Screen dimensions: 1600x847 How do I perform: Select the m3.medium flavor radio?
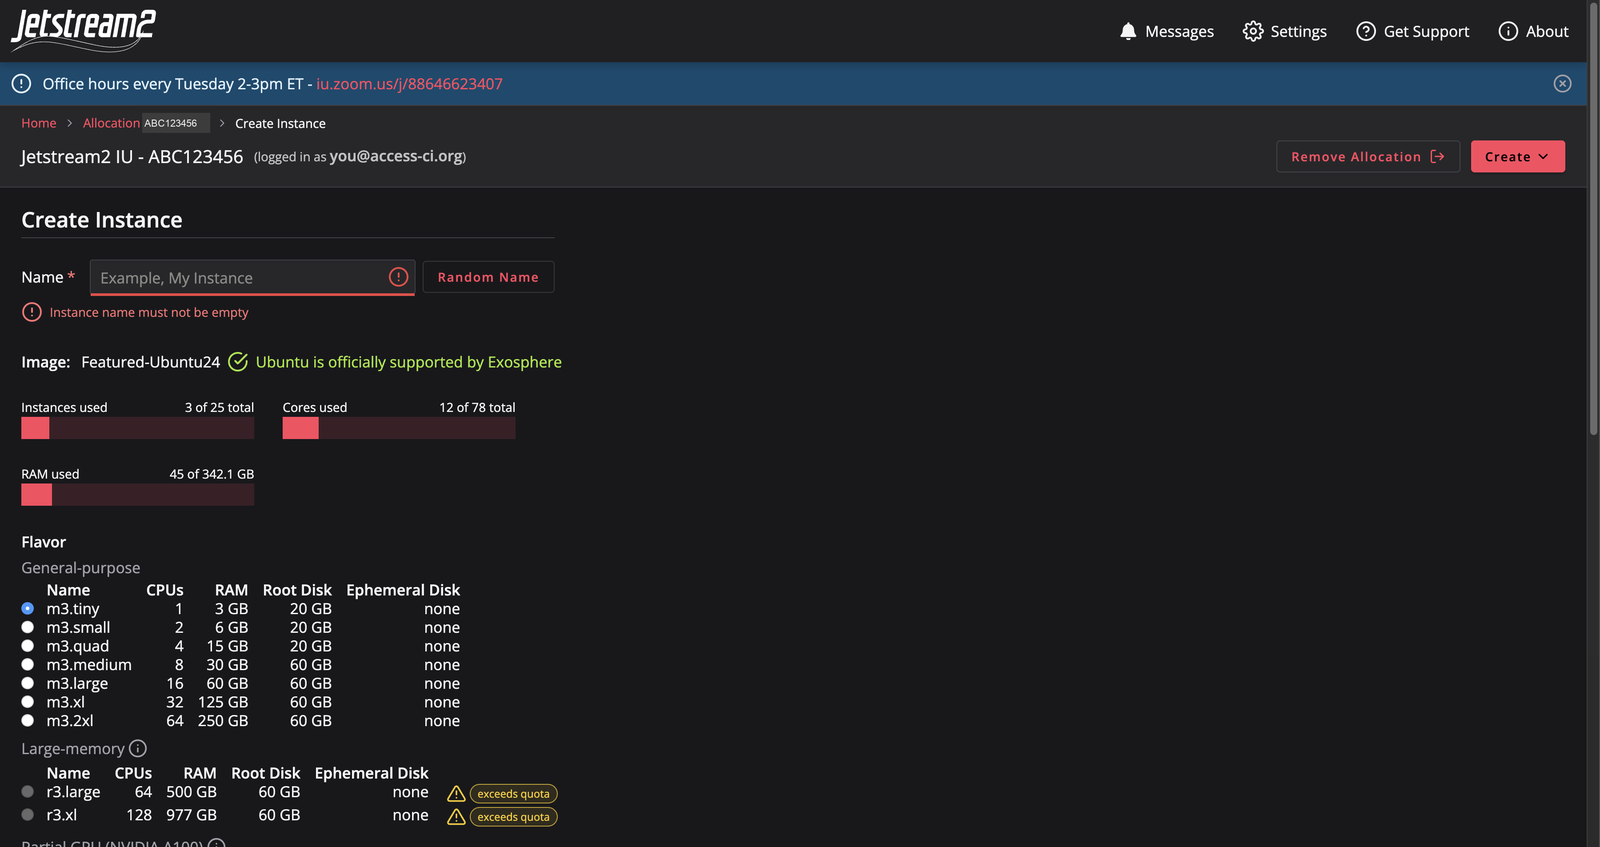tap(27, 664)
